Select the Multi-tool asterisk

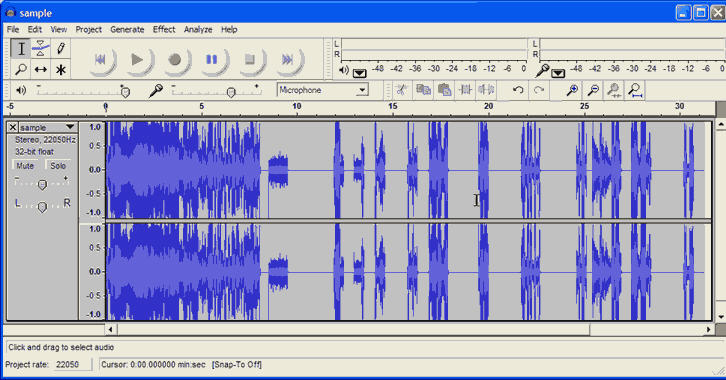pyautogui.click(x=61, y=69)
